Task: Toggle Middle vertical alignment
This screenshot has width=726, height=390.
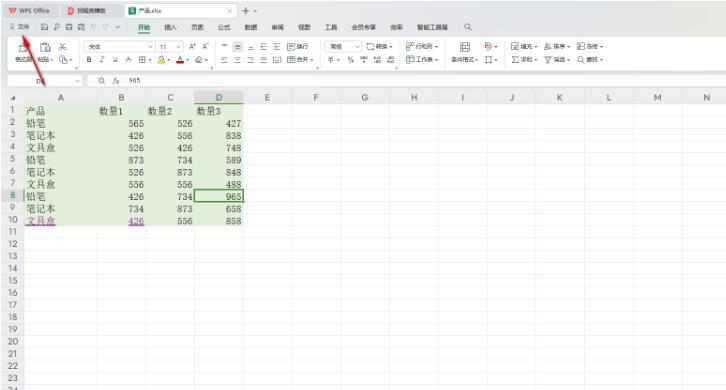Action: coord(238,46)
